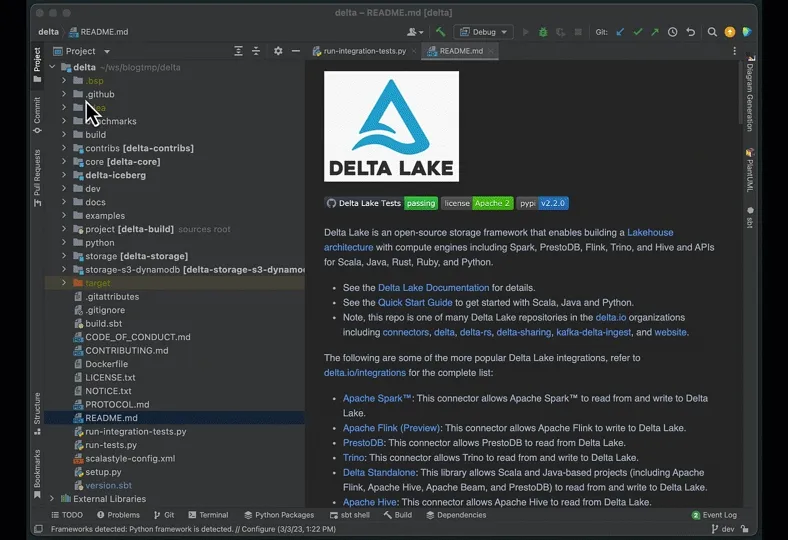Open Search Everywhere magnifier icon
Image resolution: width=788 pixels, height=540 pixels.
tap(712, 32)
